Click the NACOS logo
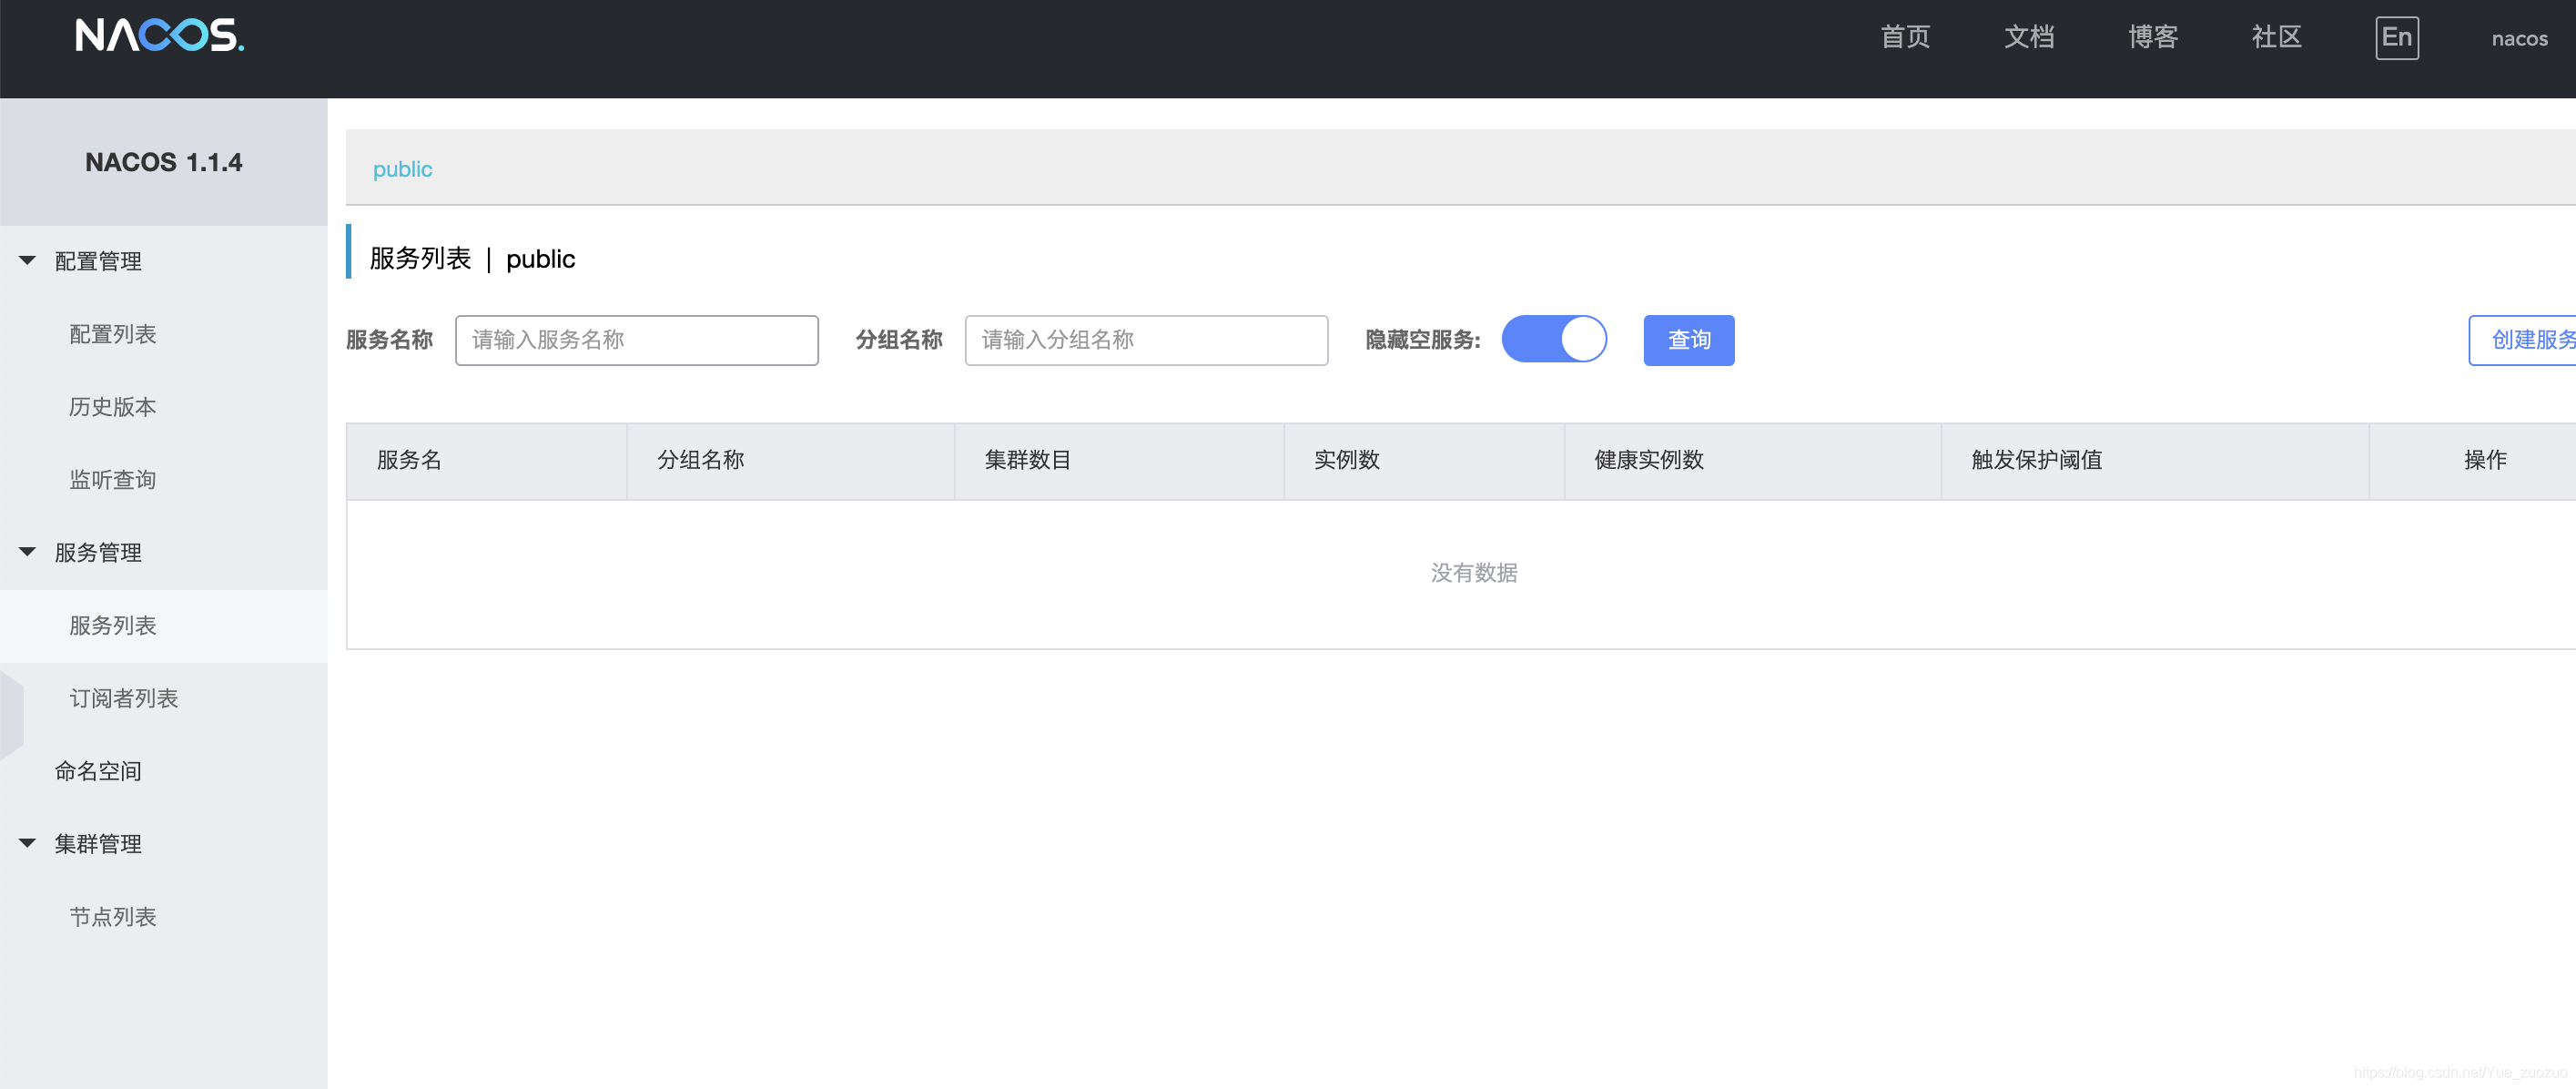This screenshot has width=2576, height=1089. click(x=160, y=36)
